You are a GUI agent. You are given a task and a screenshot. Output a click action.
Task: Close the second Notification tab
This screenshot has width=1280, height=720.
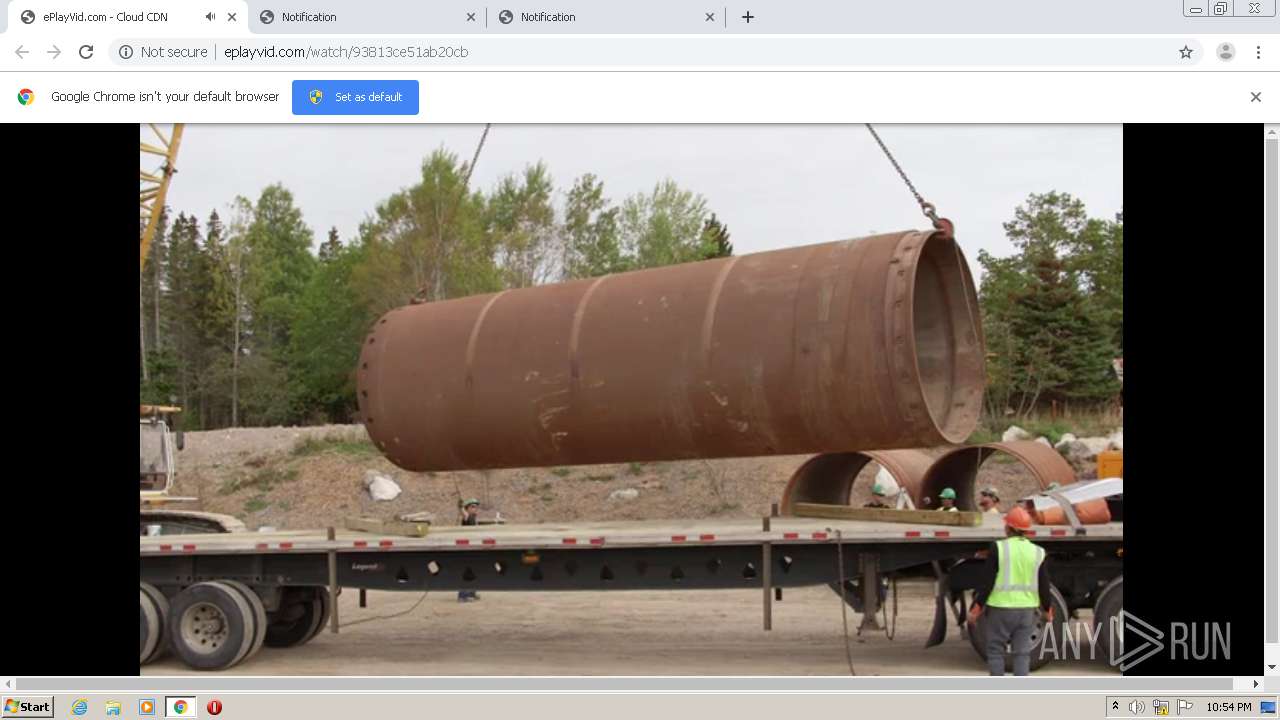[x=710, y=17]
